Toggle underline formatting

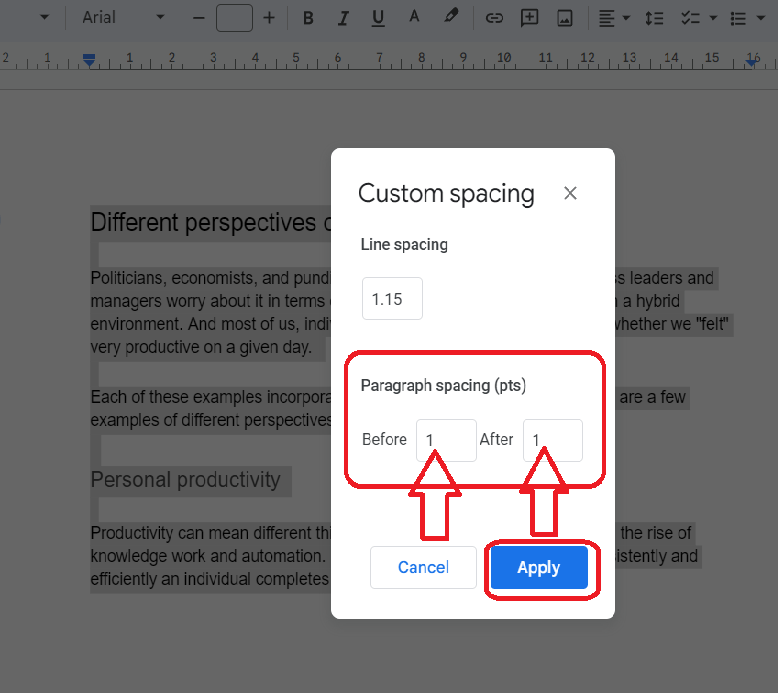[378, 18]
